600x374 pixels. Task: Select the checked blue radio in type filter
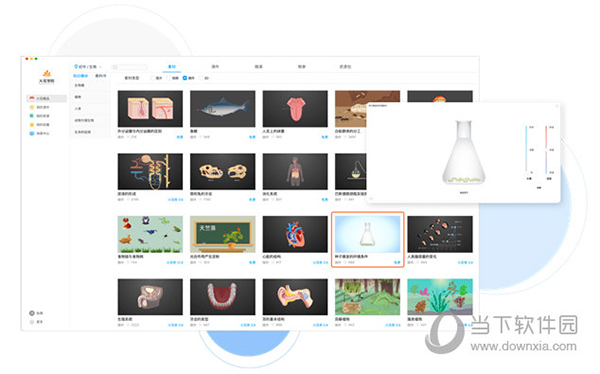(x=185, y=78)
